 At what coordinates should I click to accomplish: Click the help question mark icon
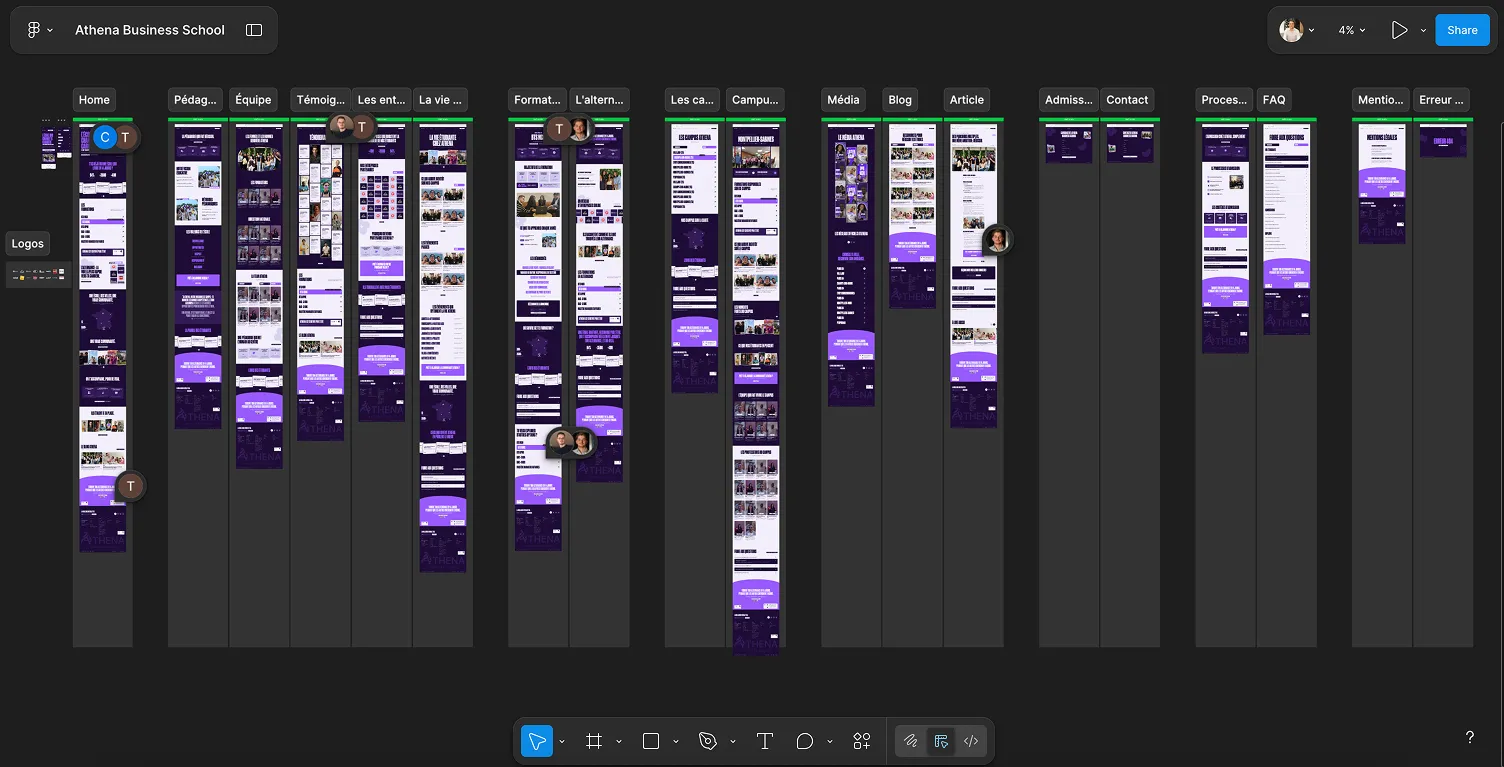coord(1469,737)
